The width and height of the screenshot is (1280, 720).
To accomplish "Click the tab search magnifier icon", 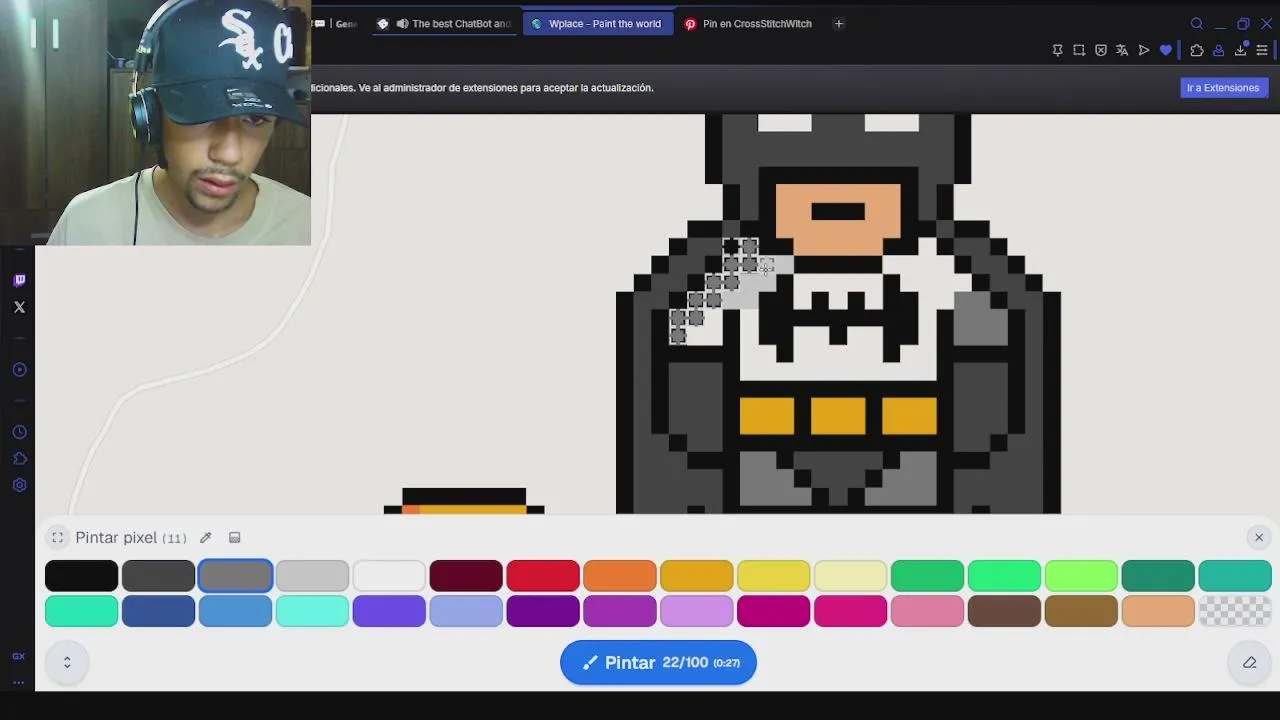I will pos(1197,24).
